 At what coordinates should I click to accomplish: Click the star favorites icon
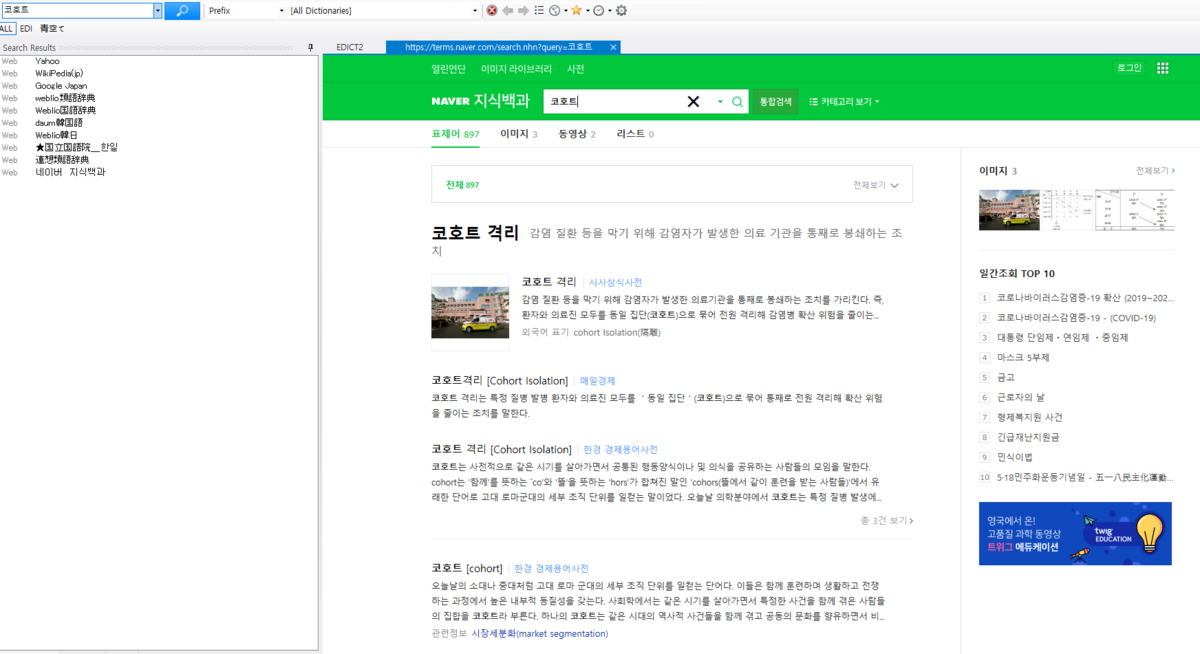[576, 10]
